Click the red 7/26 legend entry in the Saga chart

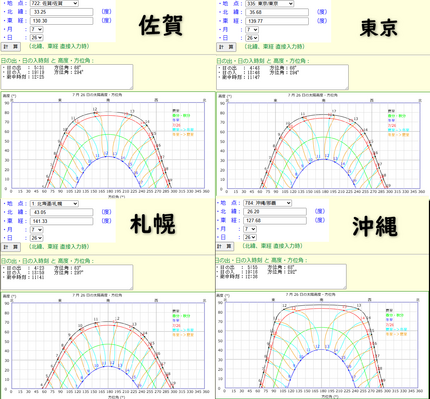pyautogui.click(x=175, y=125)
